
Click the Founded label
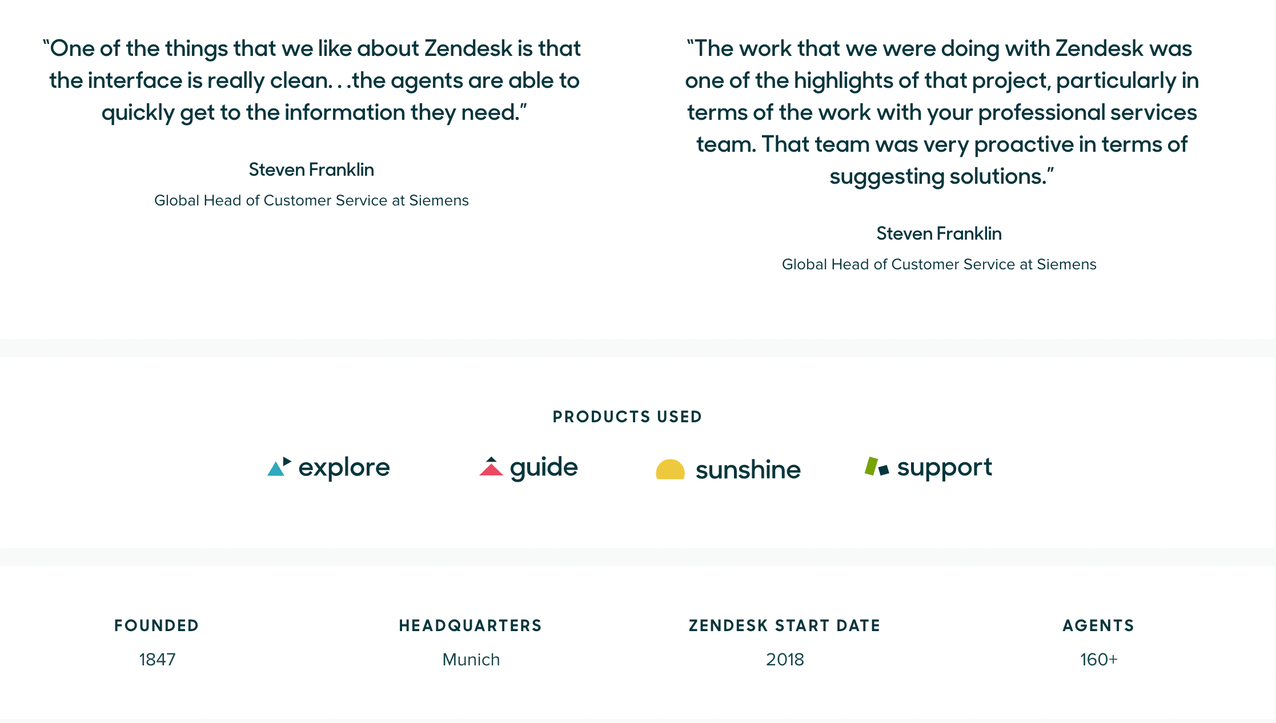[157, 626]
